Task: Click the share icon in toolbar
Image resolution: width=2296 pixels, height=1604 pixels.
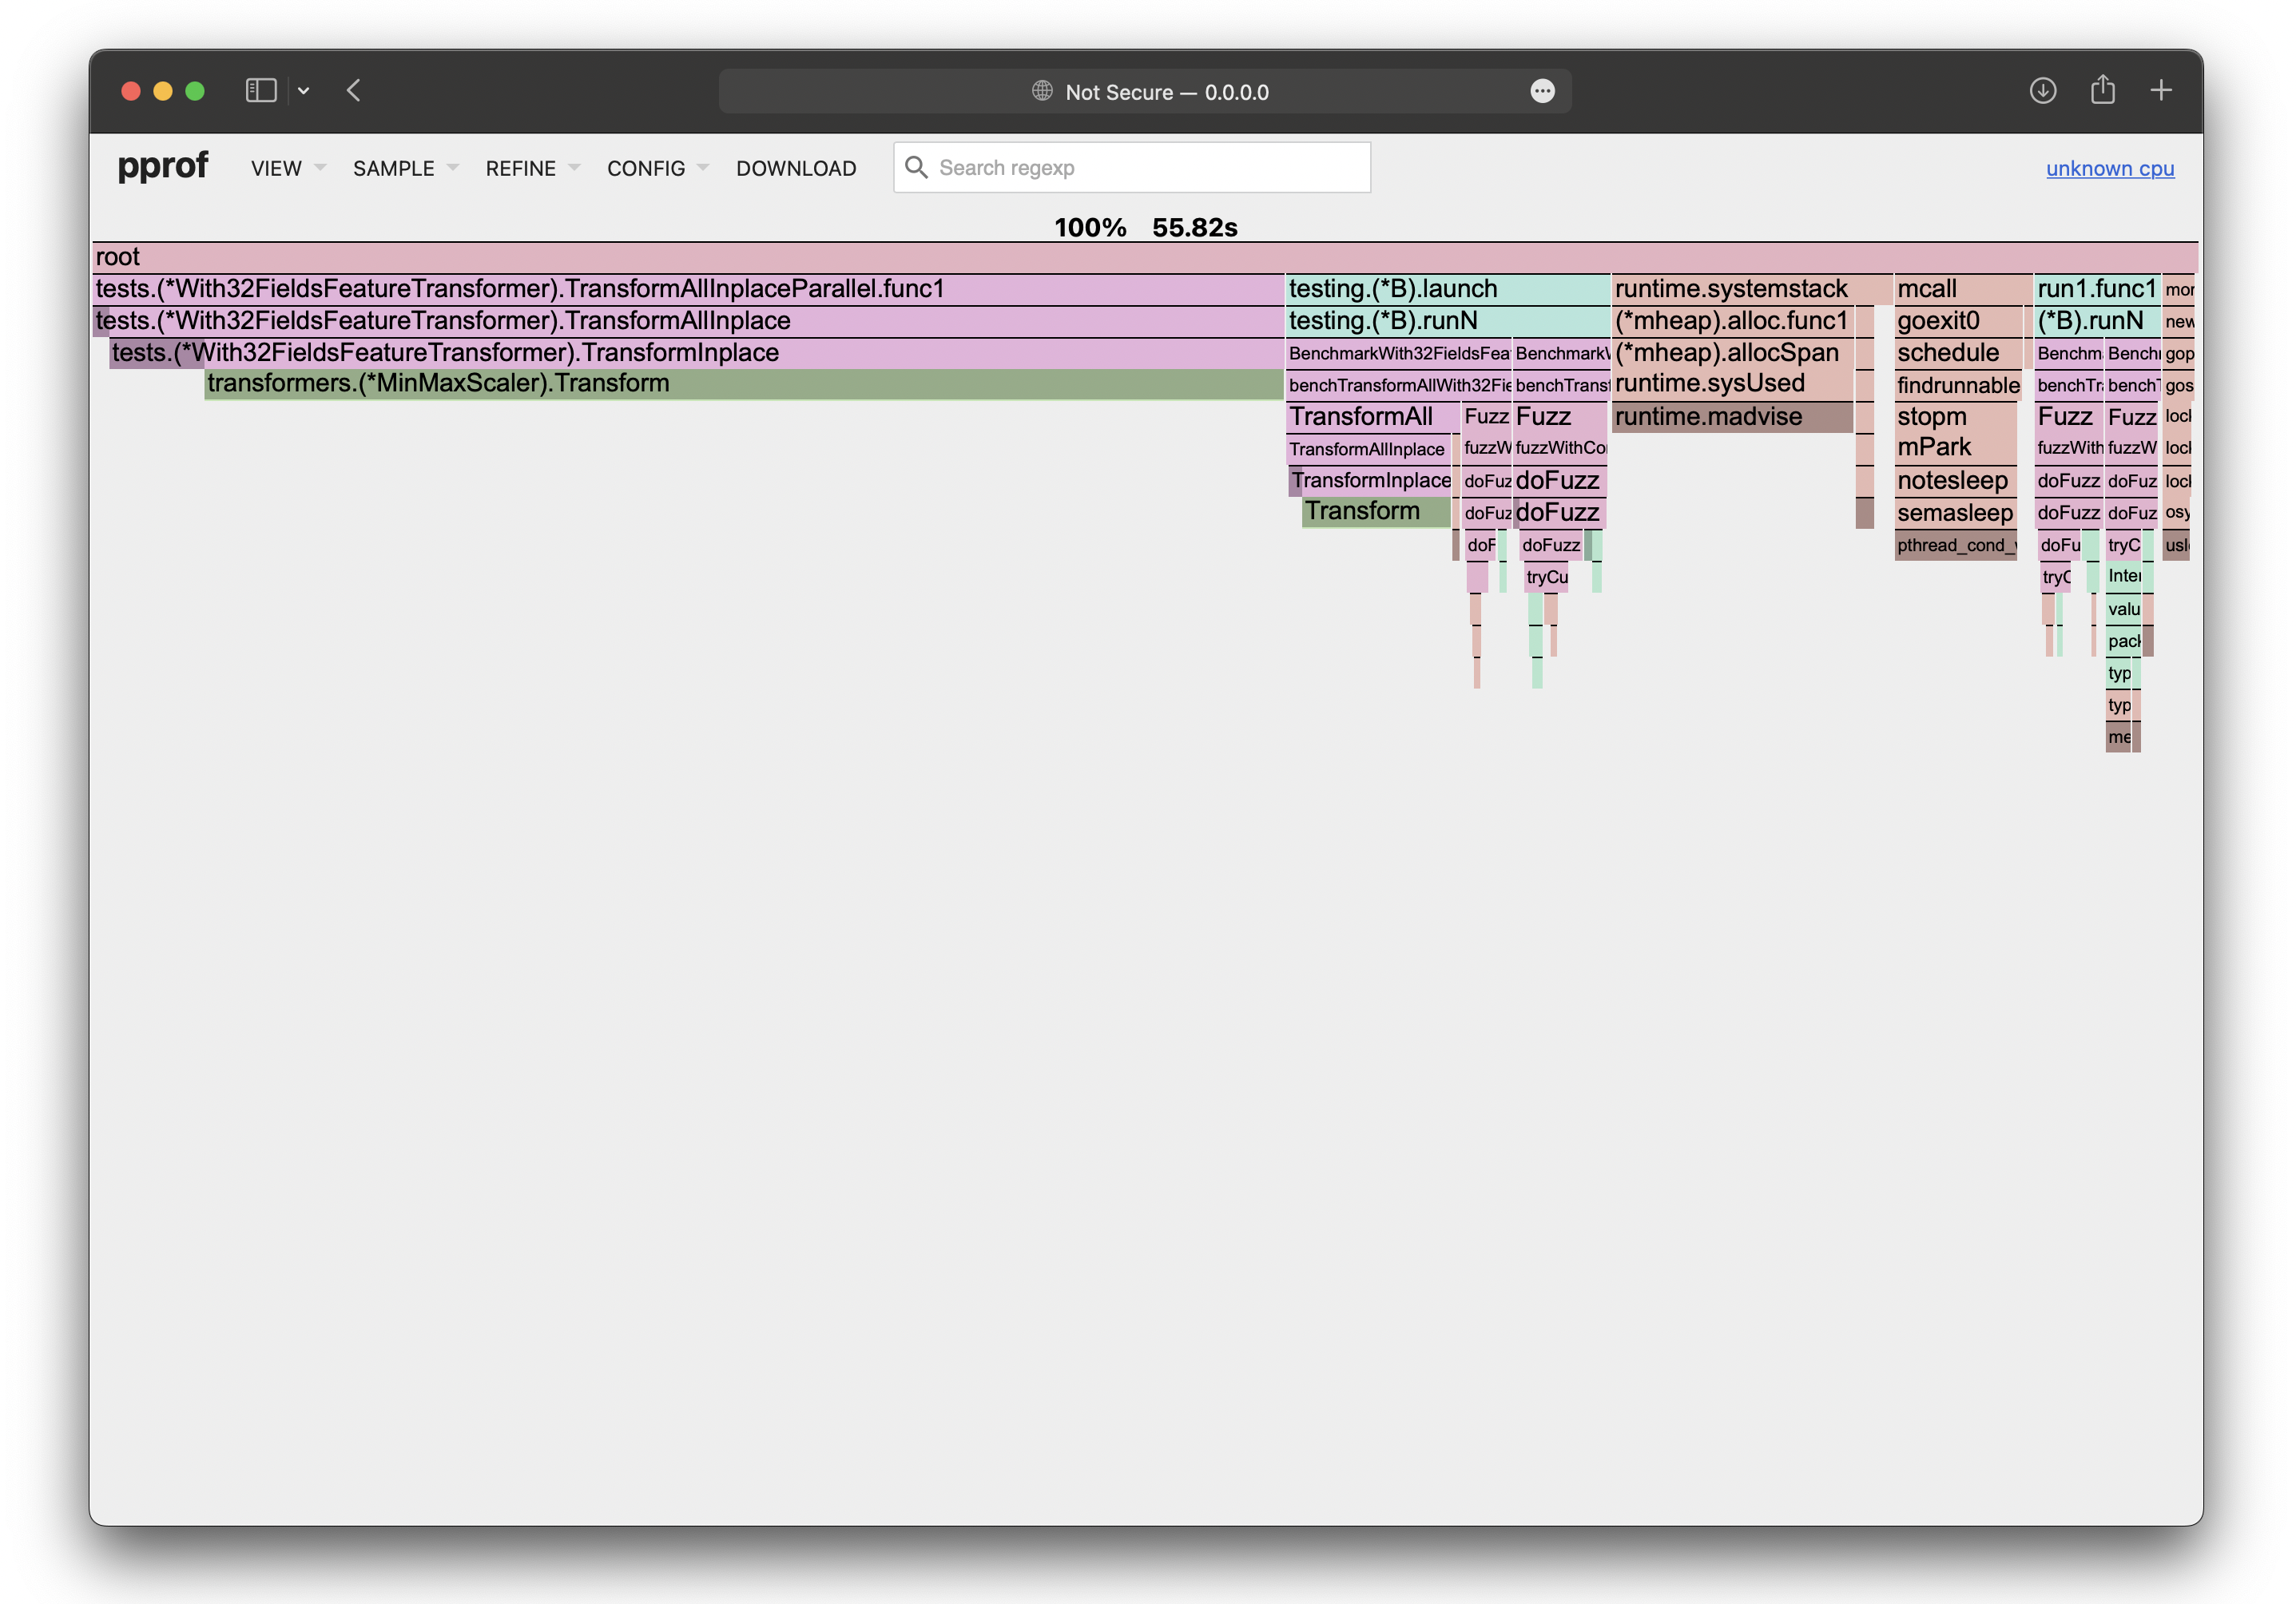Action: [x=2102, y=91]
